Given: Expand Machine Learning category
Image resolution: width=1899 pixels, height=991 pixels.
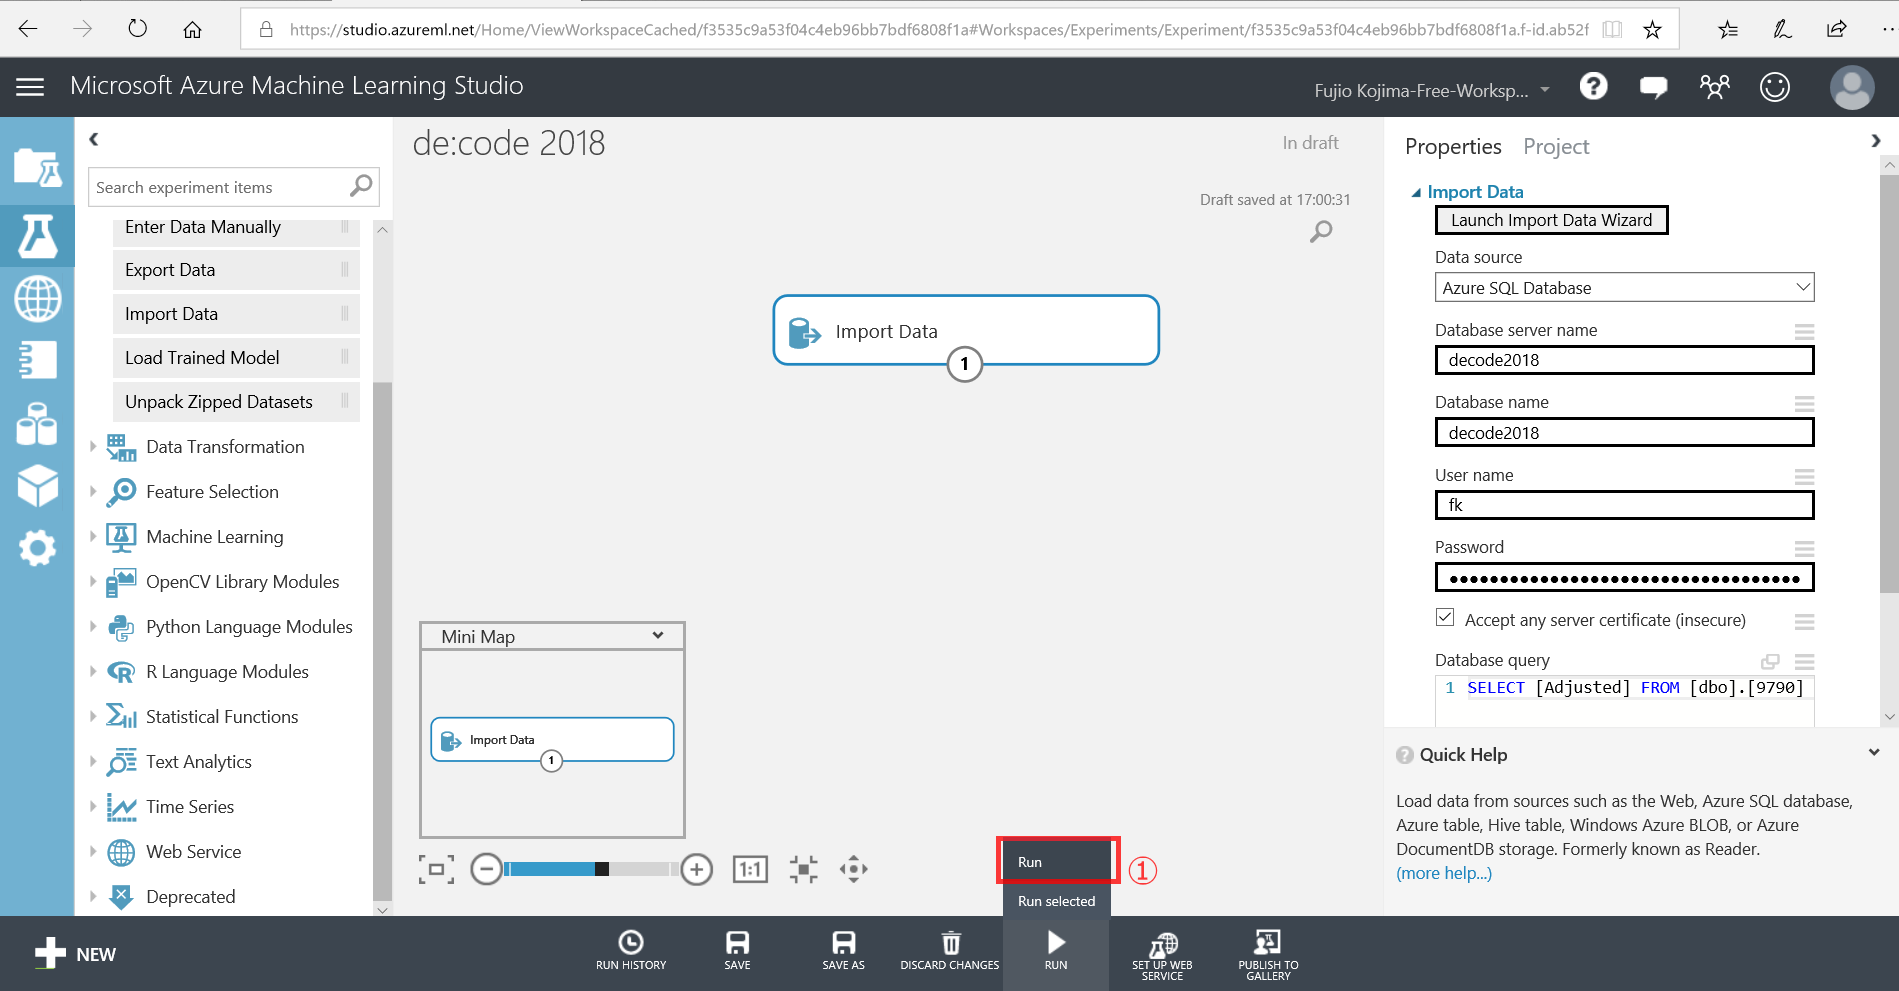Looking at the screenshot, I should 93,537.
